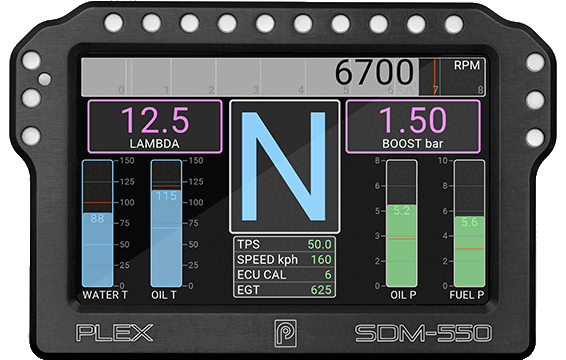Click the red redline marker near 7

click(435, 77)
